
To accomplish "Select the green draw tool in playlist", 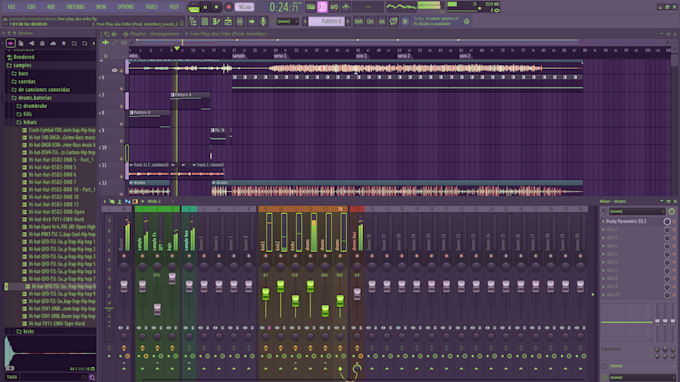I will [105, 42].
